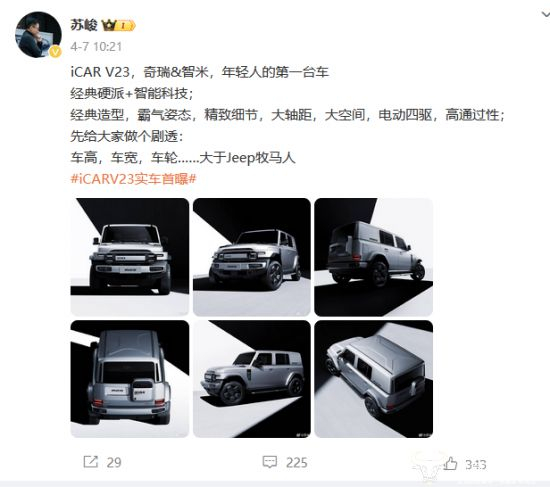Open the #iCARV23实车首曝# hashtag
Viewport: 550px width, 487px height.
pyautogui.click(x=133, y=179)
